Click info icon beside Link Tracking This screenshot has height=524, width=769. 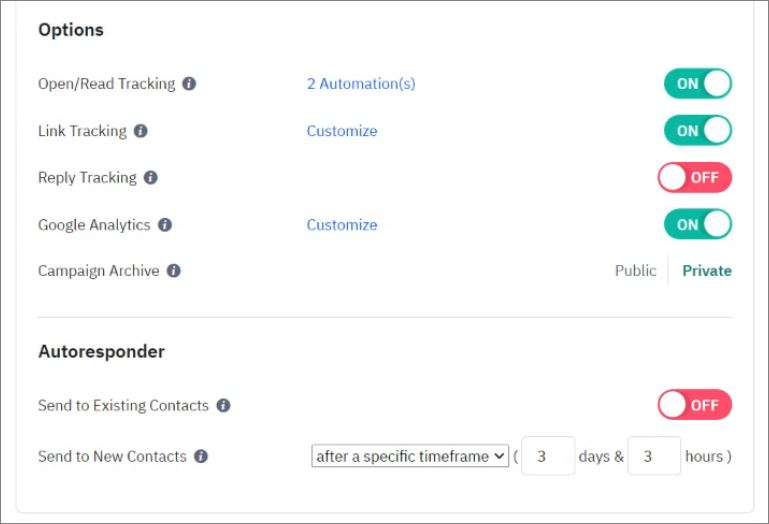(140, 131)
